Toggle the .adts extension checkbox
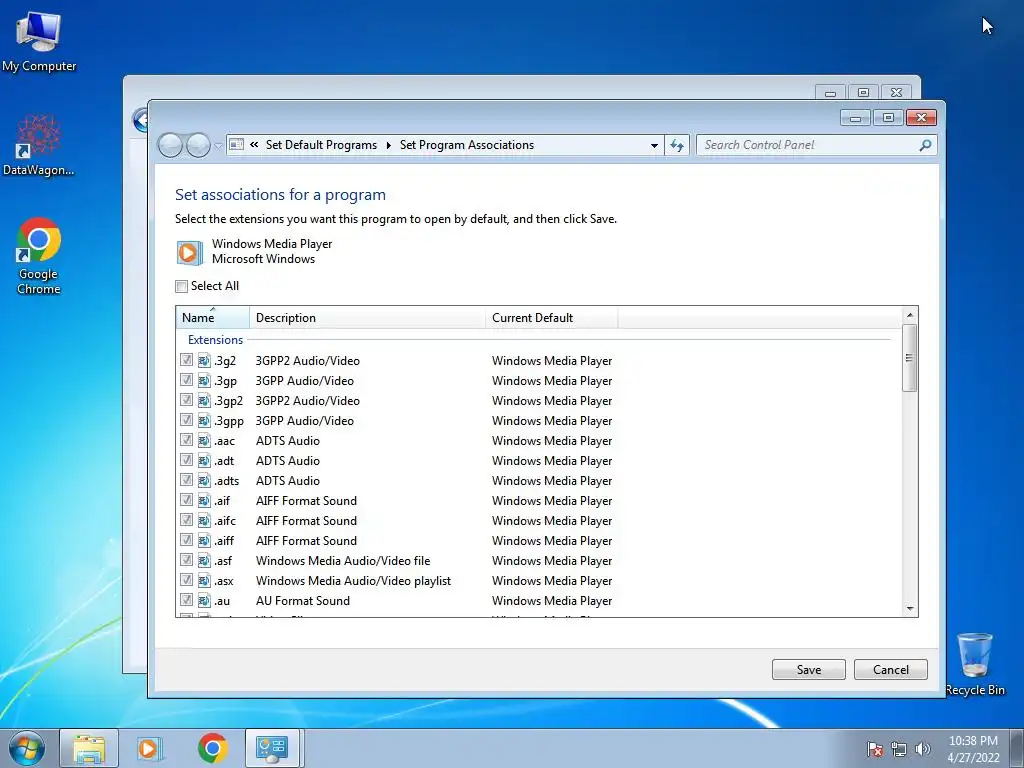Viewport: 1024px width, 768px height. pyautogui.click(x=186, y=480)
